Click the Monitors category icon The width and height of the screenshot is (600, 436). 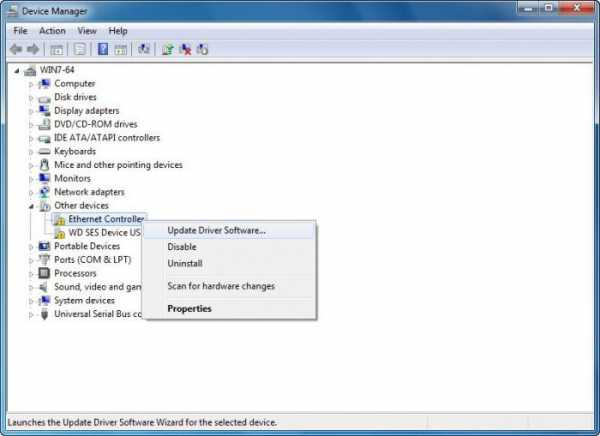click(44, 178)
